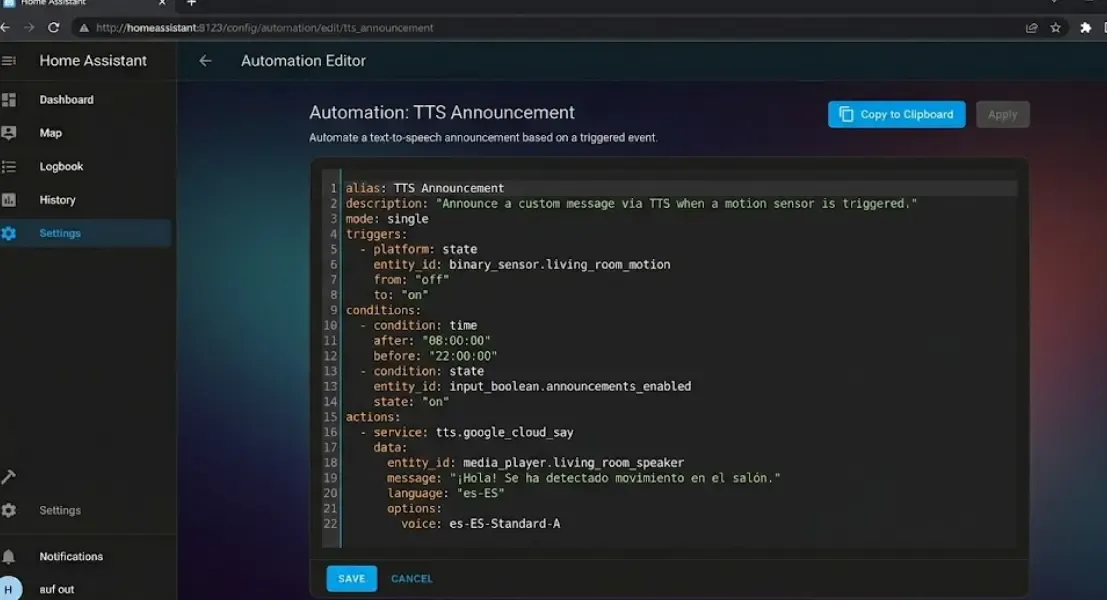Cancel the automation edits
Viewport: 1107px width, 600px height.
411,578
